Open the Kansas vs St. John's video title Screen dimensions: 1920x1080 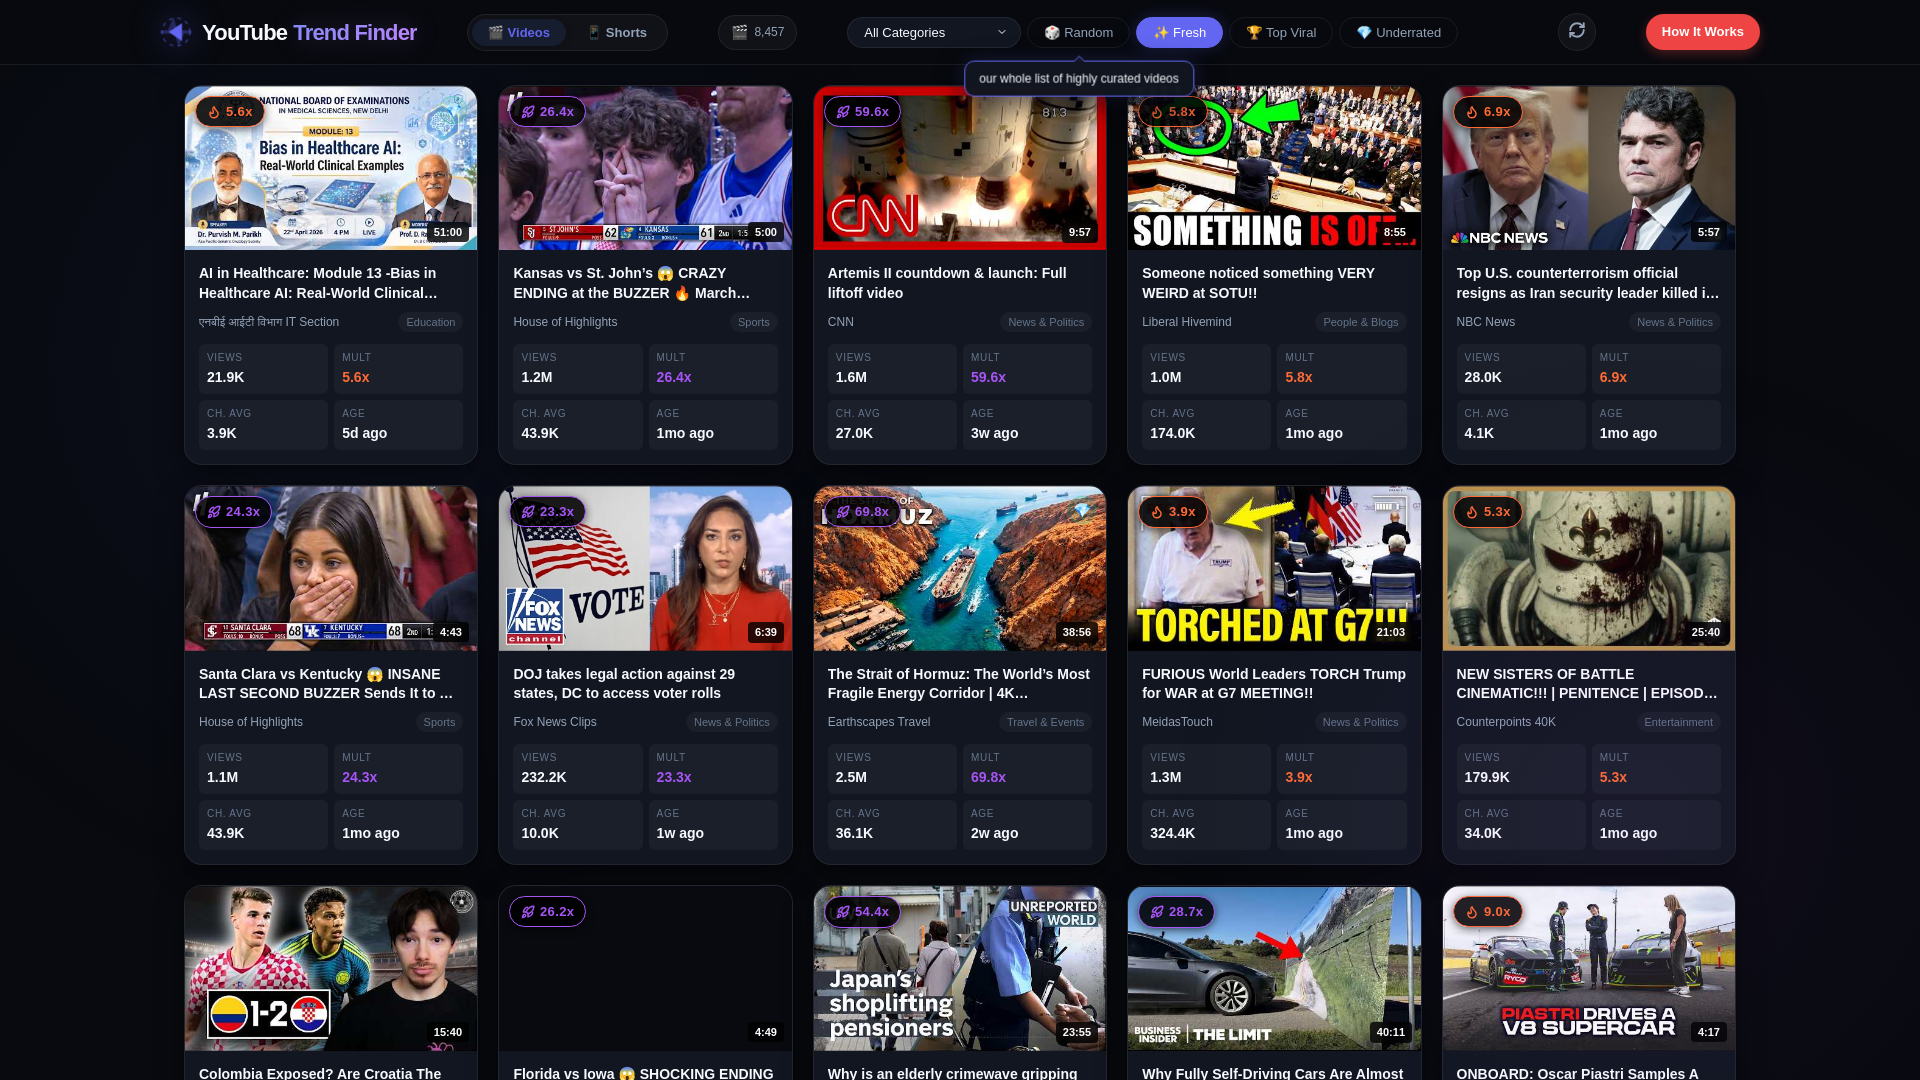point(632,283)
